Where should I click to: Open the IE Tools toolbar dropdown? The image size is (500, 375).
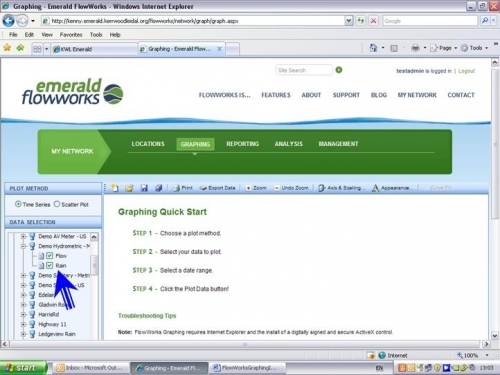pyautogui.click(x=475, y=48)
